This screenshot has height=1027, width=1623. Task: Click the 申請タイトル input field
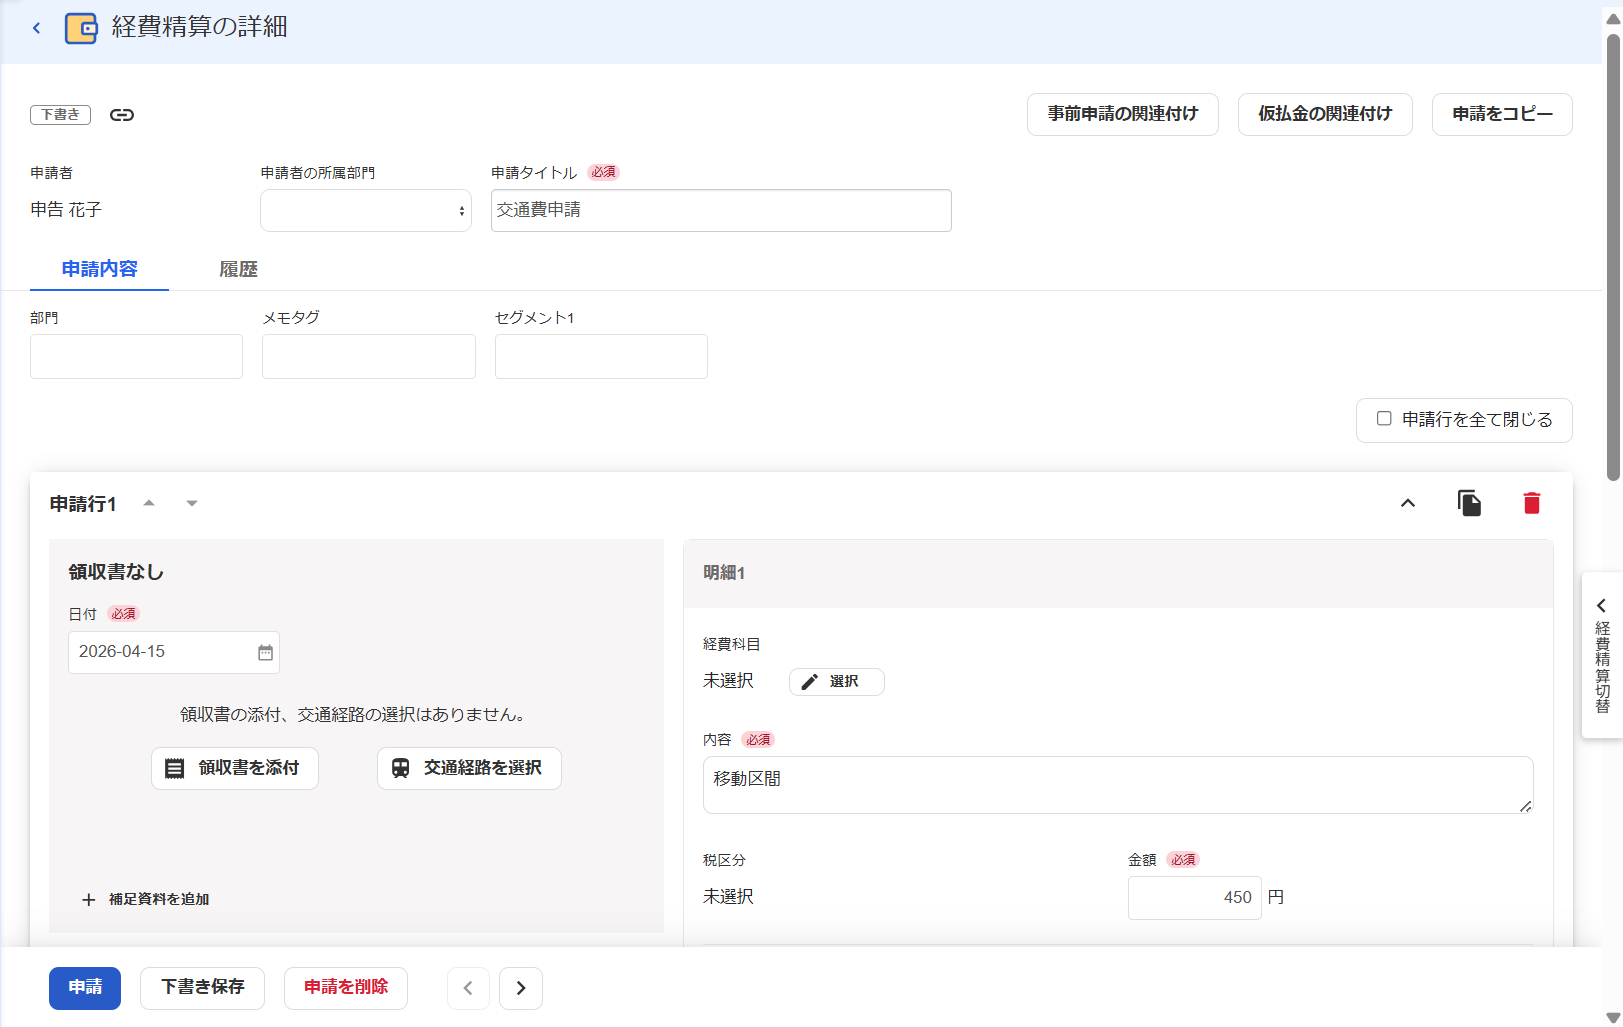click(x=721, y=211)
